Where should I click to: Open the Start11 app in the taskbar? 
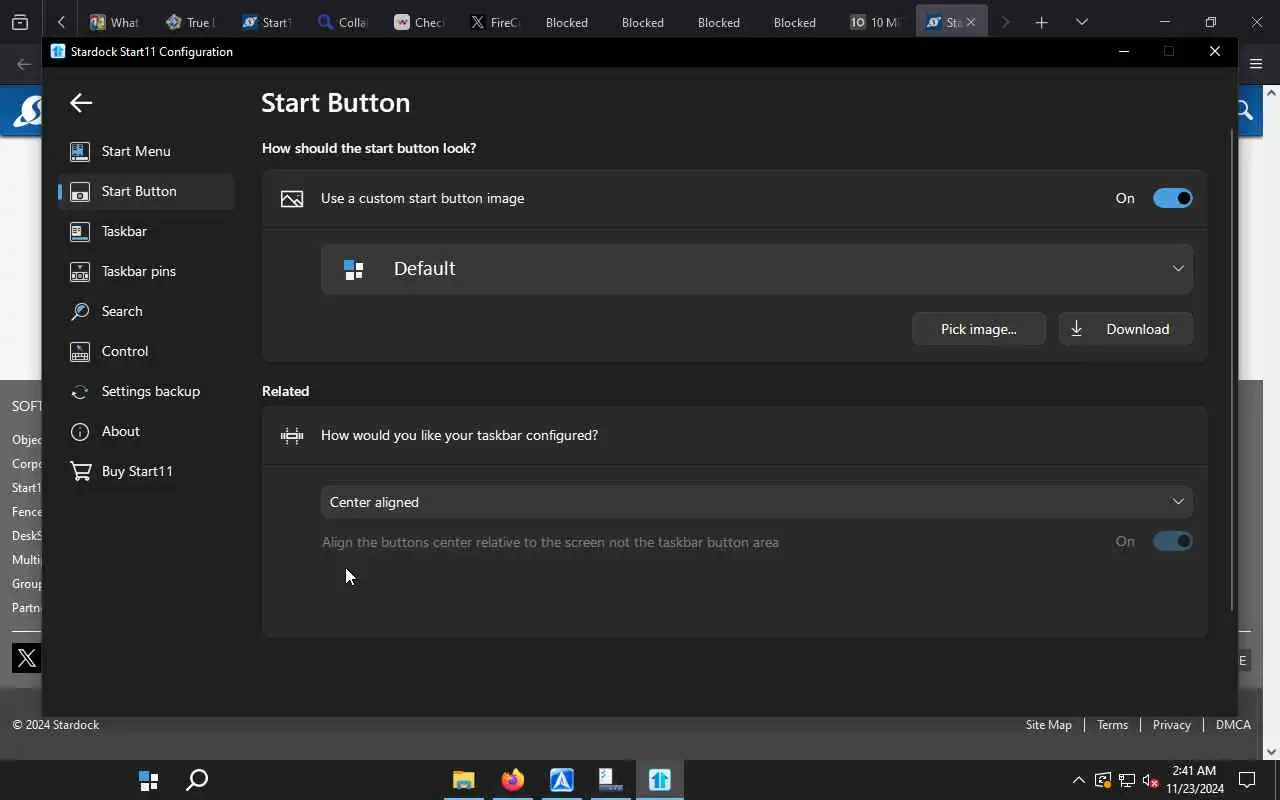[659, 780]
